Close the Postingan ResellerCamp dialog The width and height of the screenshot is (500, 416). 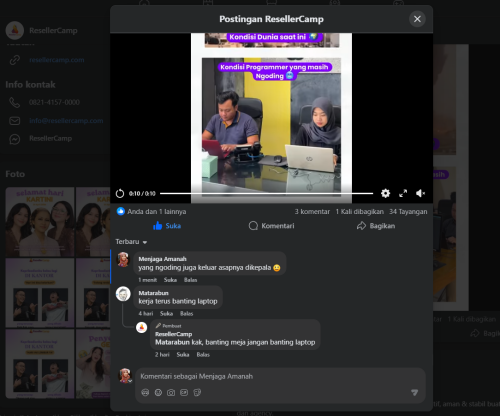pos(417,19)
